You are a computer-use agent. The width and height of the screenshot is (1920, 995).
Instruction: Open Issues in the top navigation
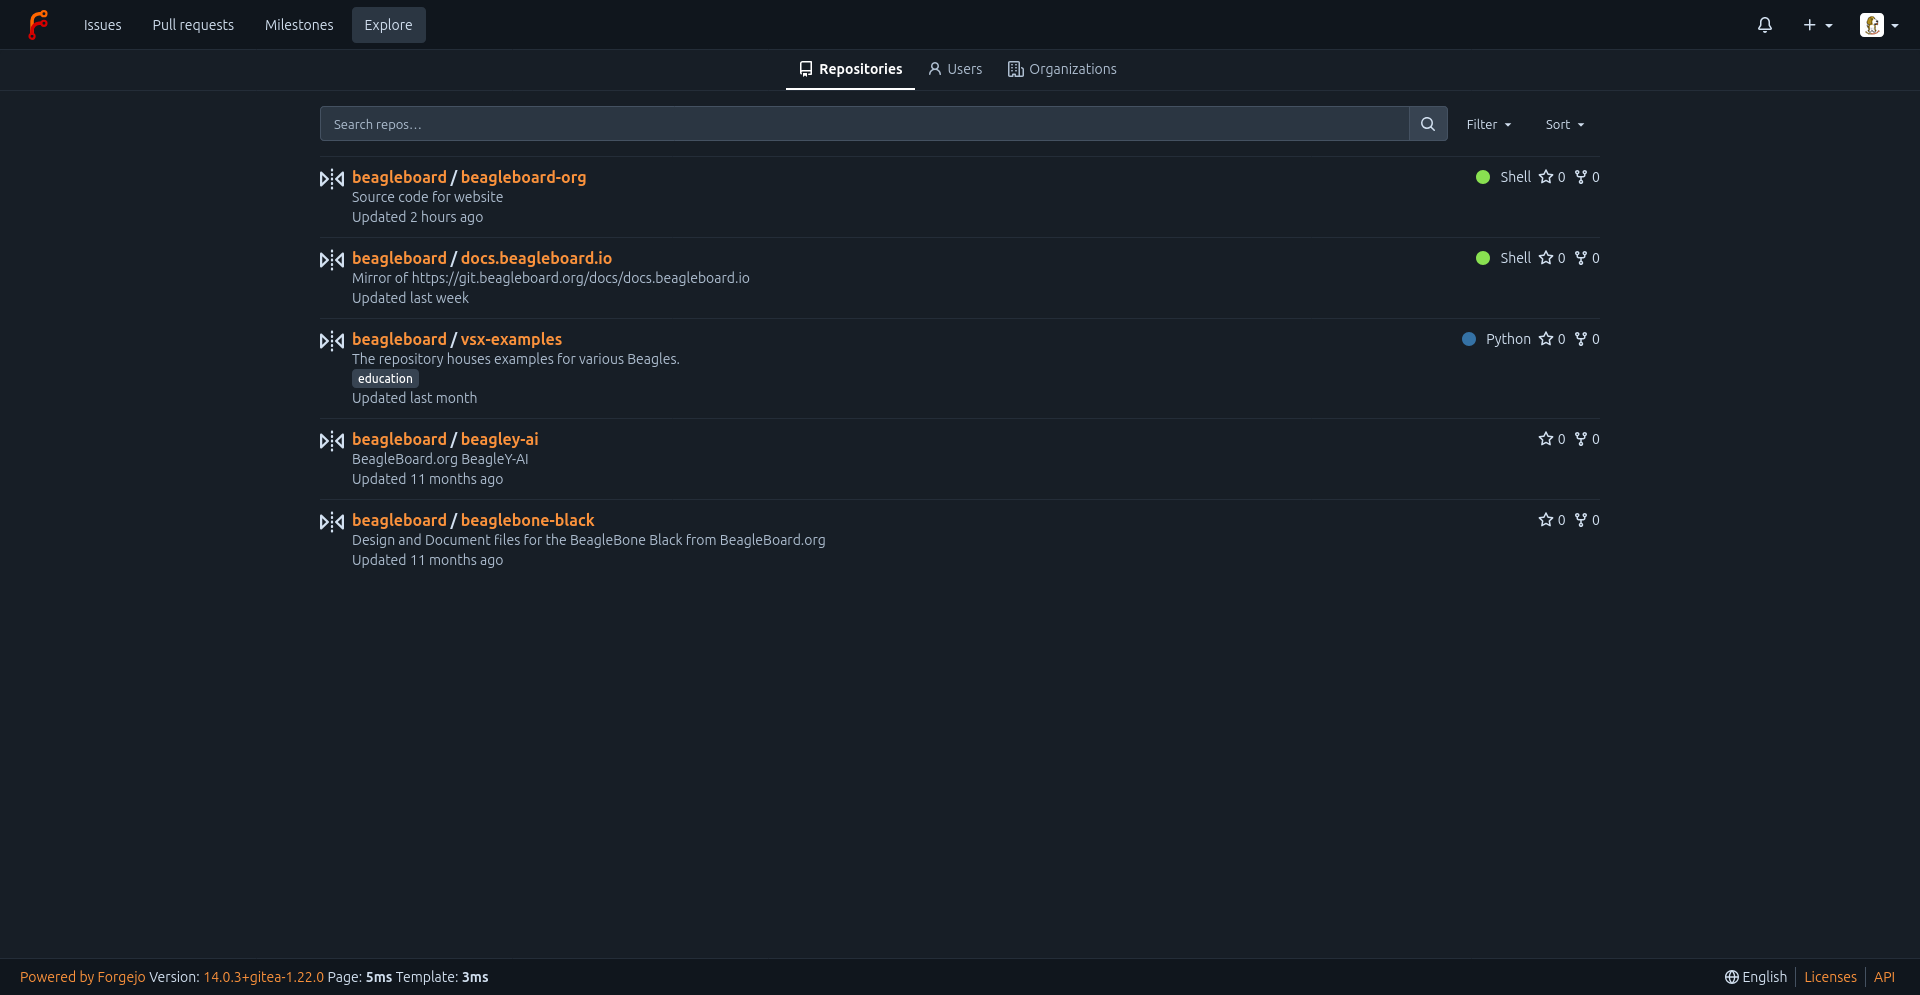[x=103, y=25]
